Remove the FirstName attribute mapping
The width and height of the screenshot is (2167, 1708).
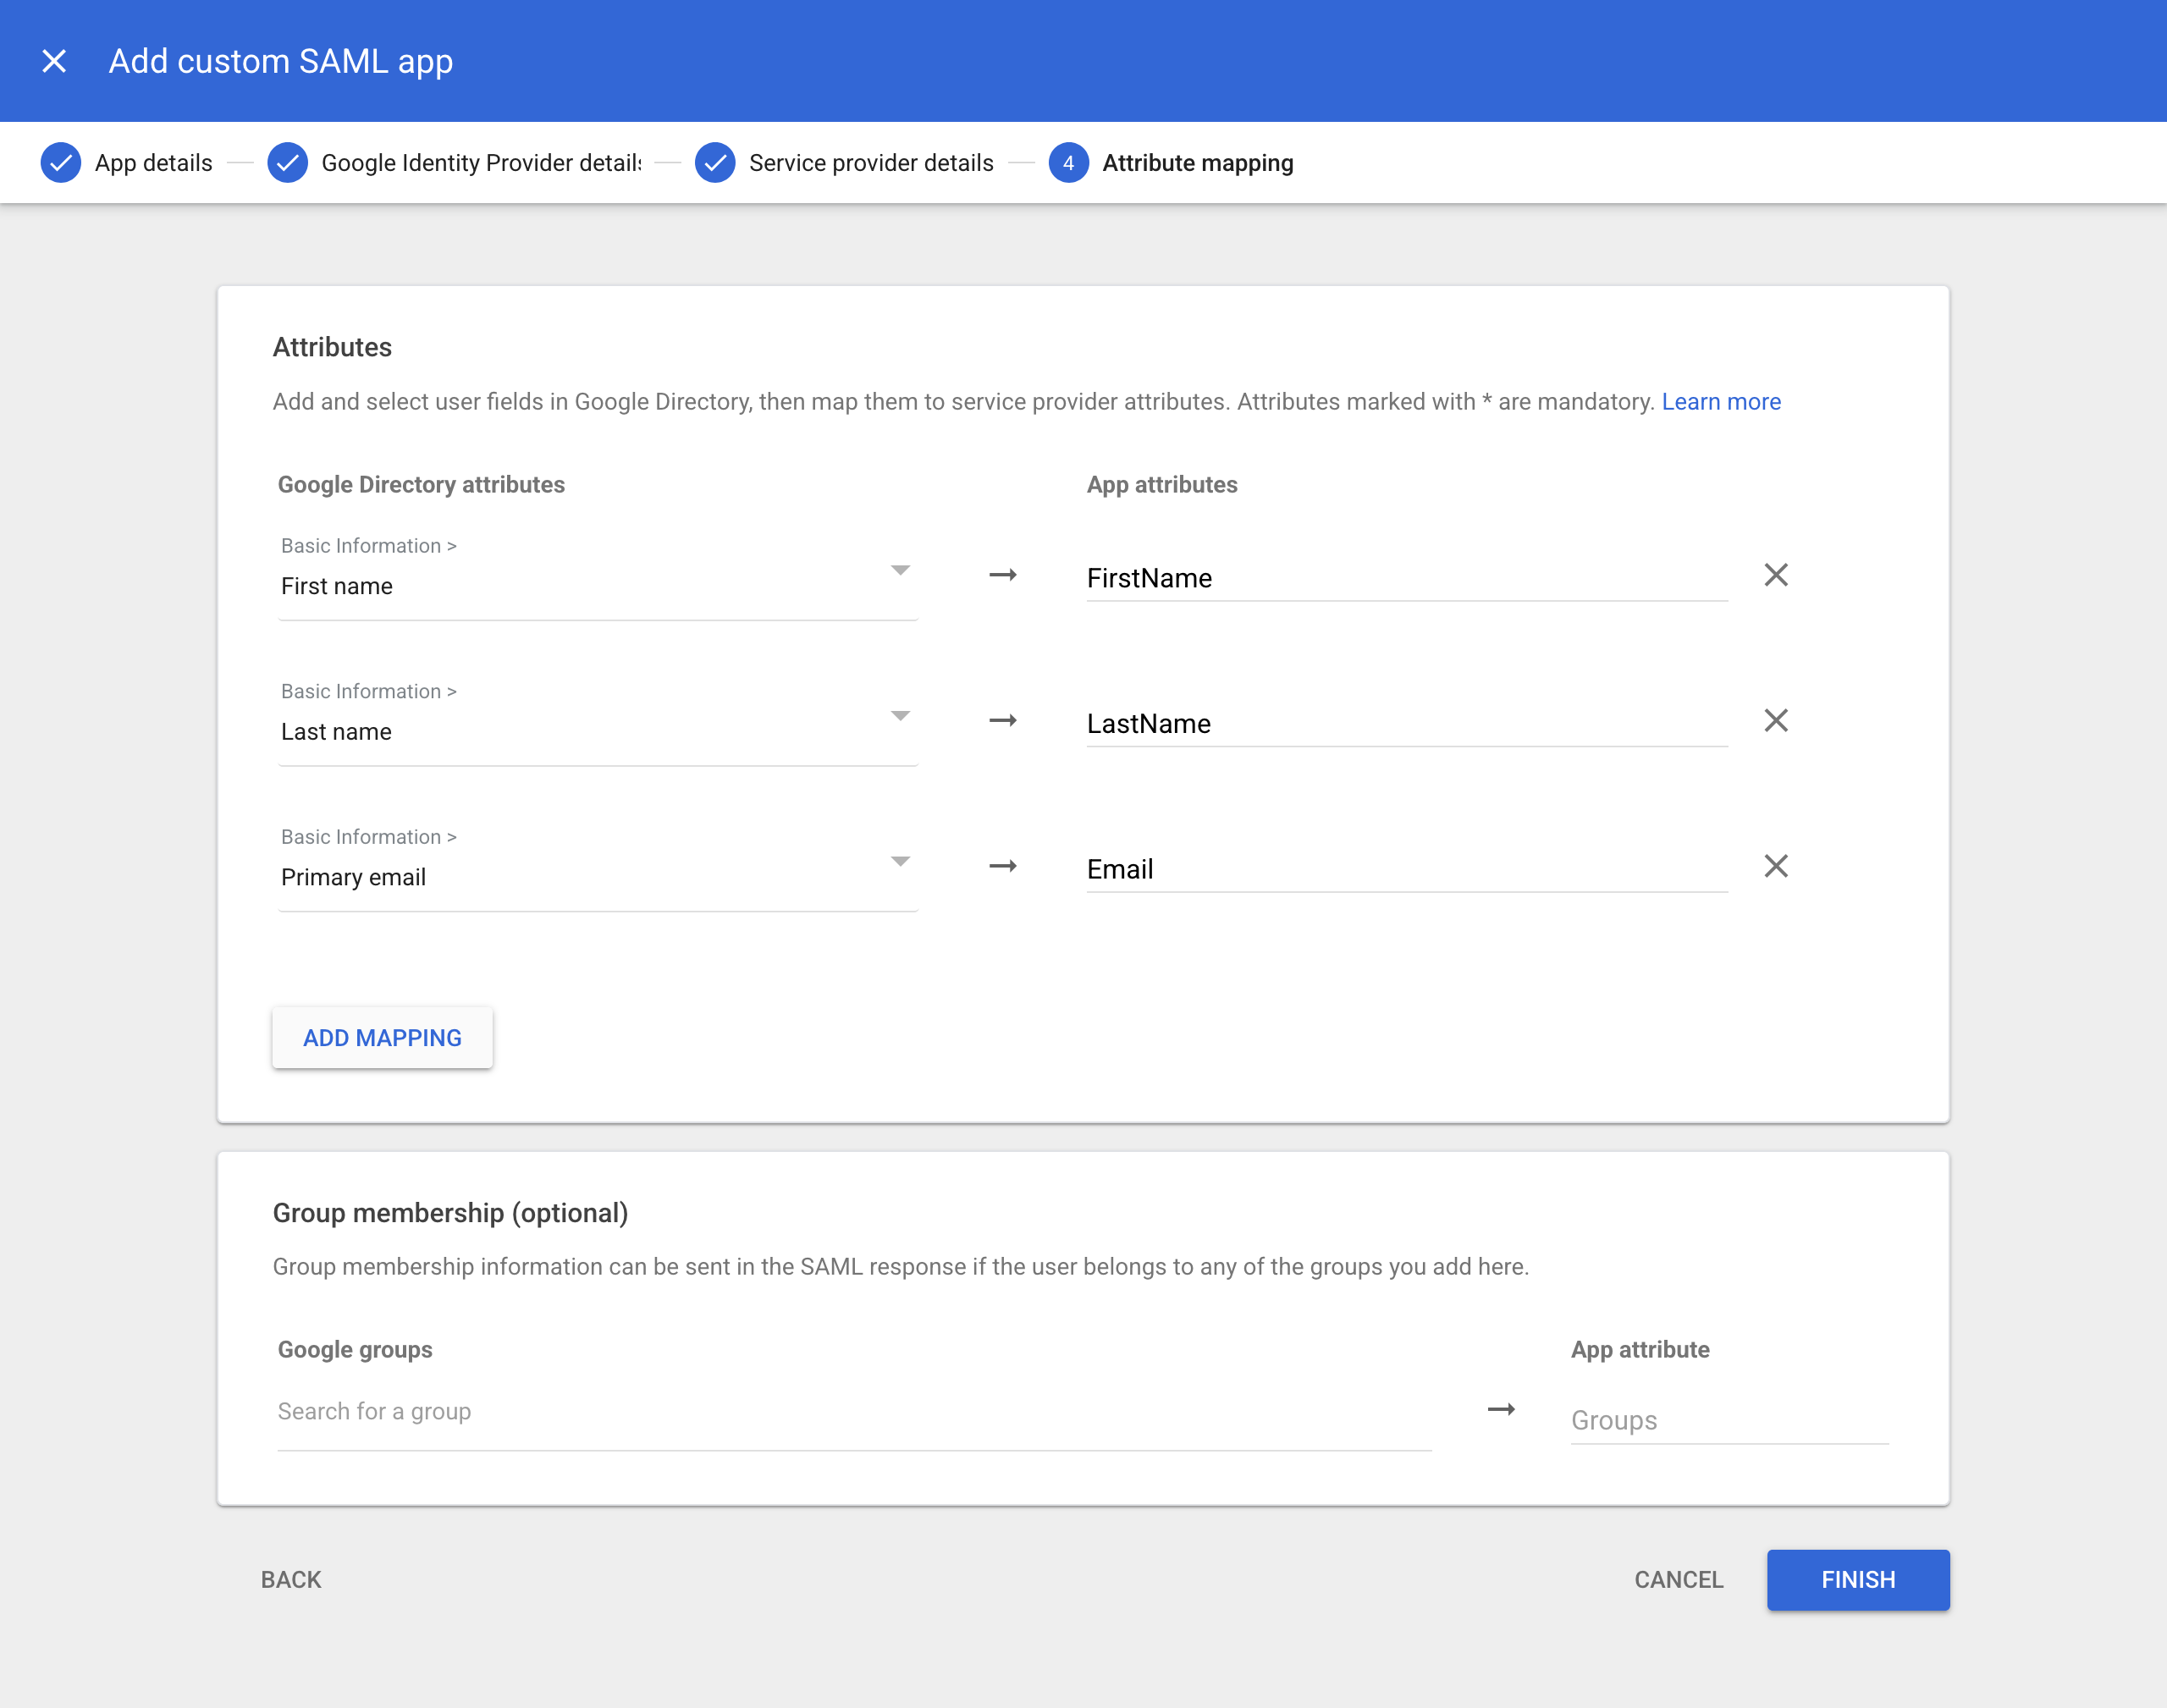click(x=1776, y=575)
